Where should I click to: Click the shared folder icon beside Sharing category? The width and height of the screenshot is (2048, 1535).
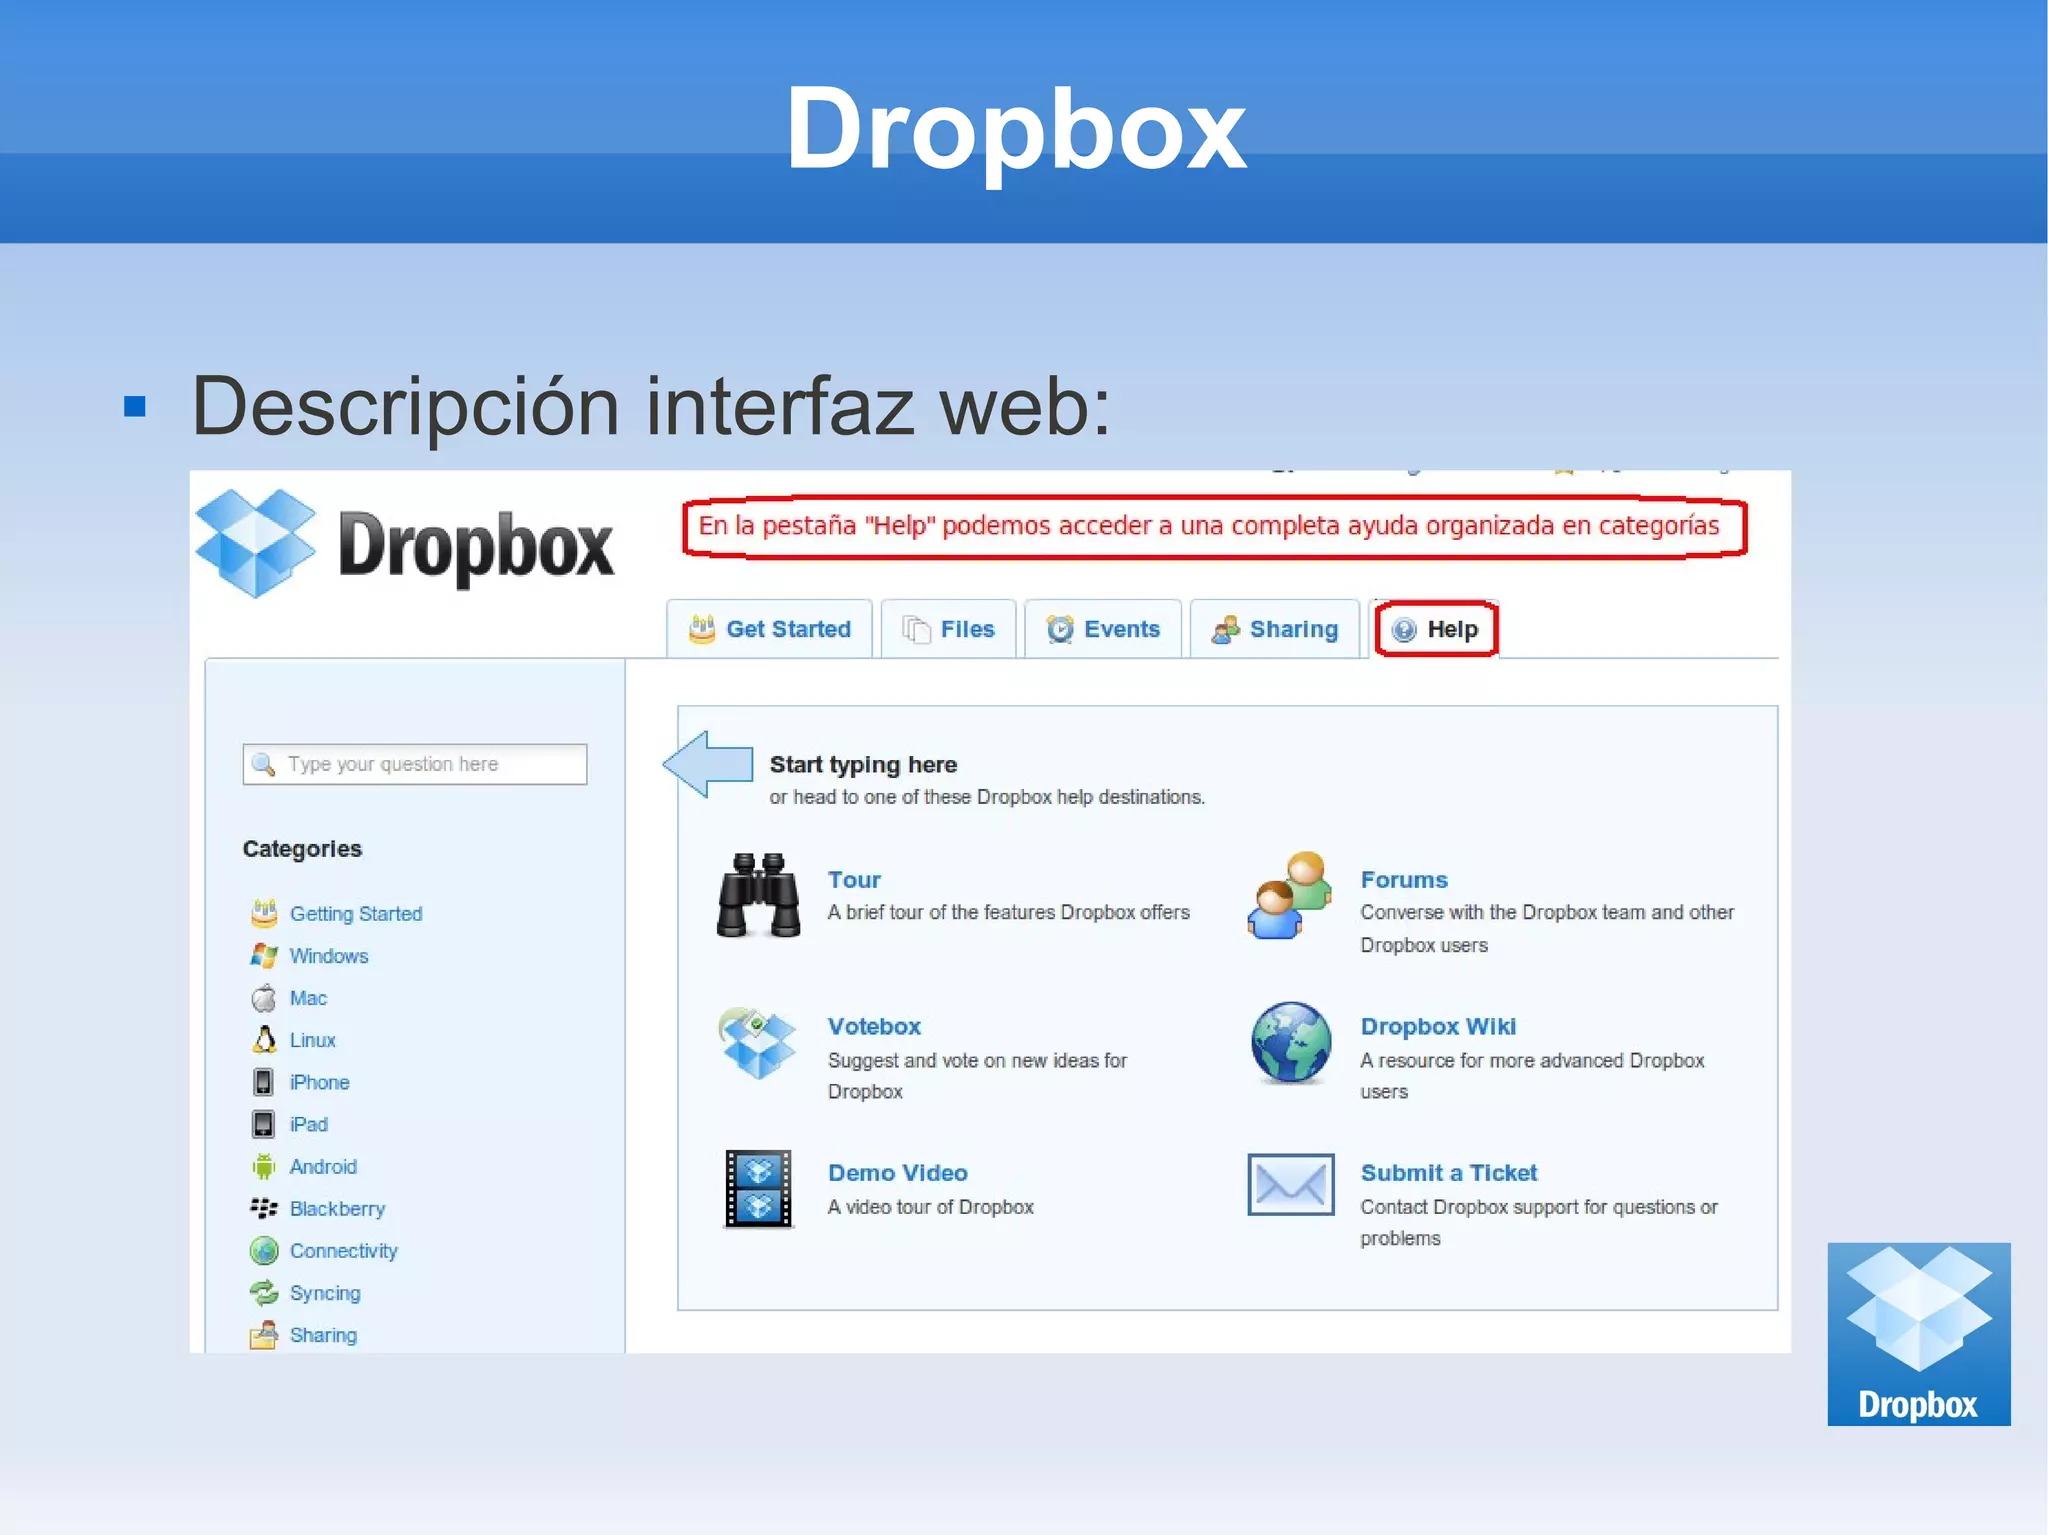[264, 1335]
